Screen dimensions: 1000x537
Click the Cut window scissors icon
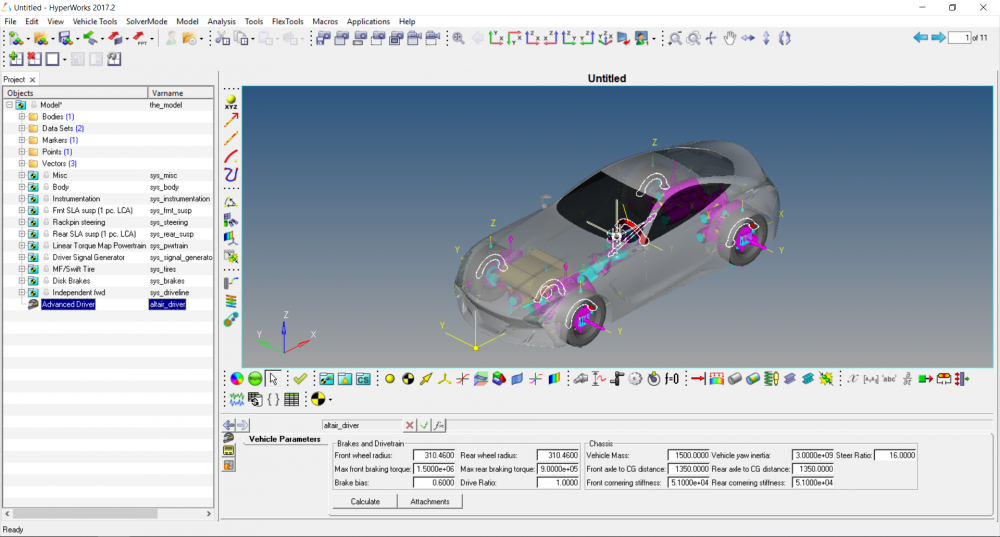click(x=222, y=38)
